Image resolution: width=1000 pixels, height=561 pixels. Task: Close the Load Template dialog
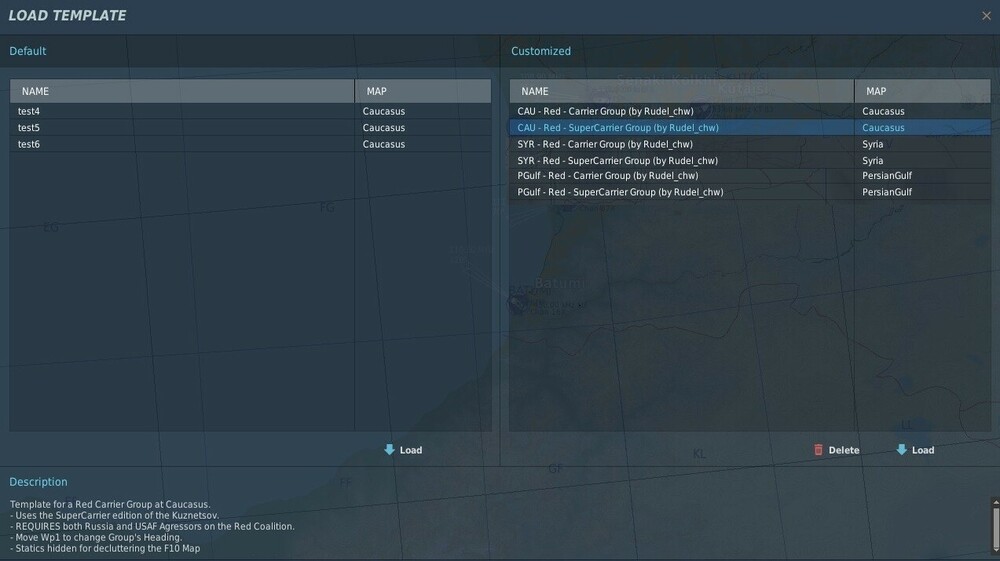pyautogui.click(x=986, y=16)
